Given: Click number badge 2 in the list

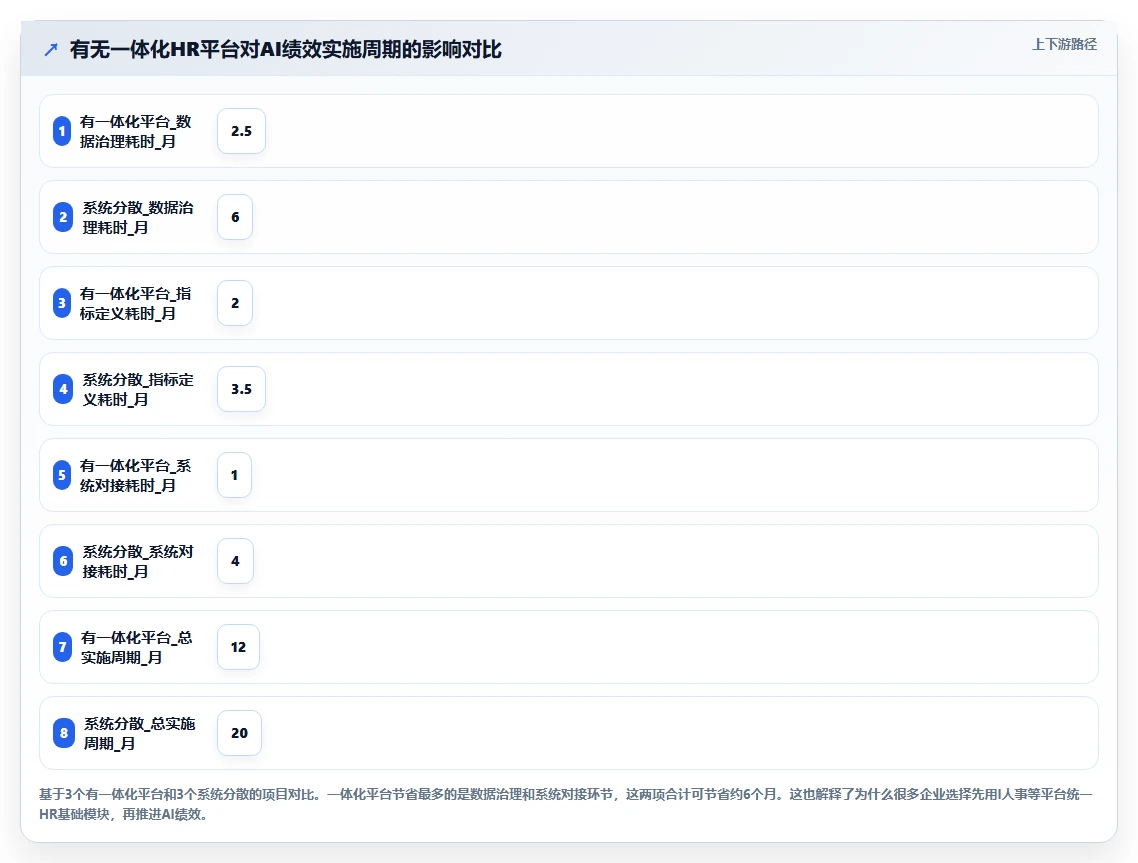Looking at the screenshot, I should tap(63, 217).
